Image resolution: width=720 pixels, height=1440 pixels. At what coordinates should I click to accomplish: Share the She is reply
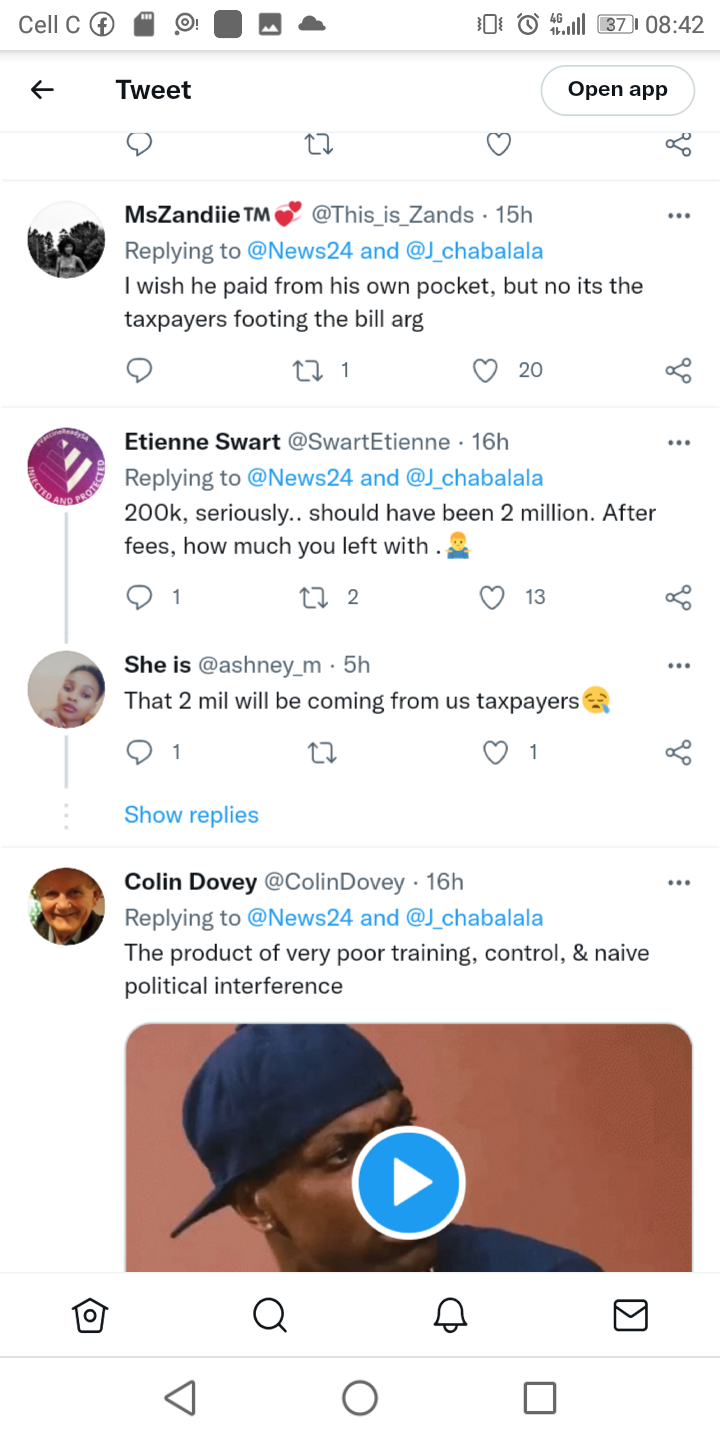pyautogui.click(x=678, y=752)
